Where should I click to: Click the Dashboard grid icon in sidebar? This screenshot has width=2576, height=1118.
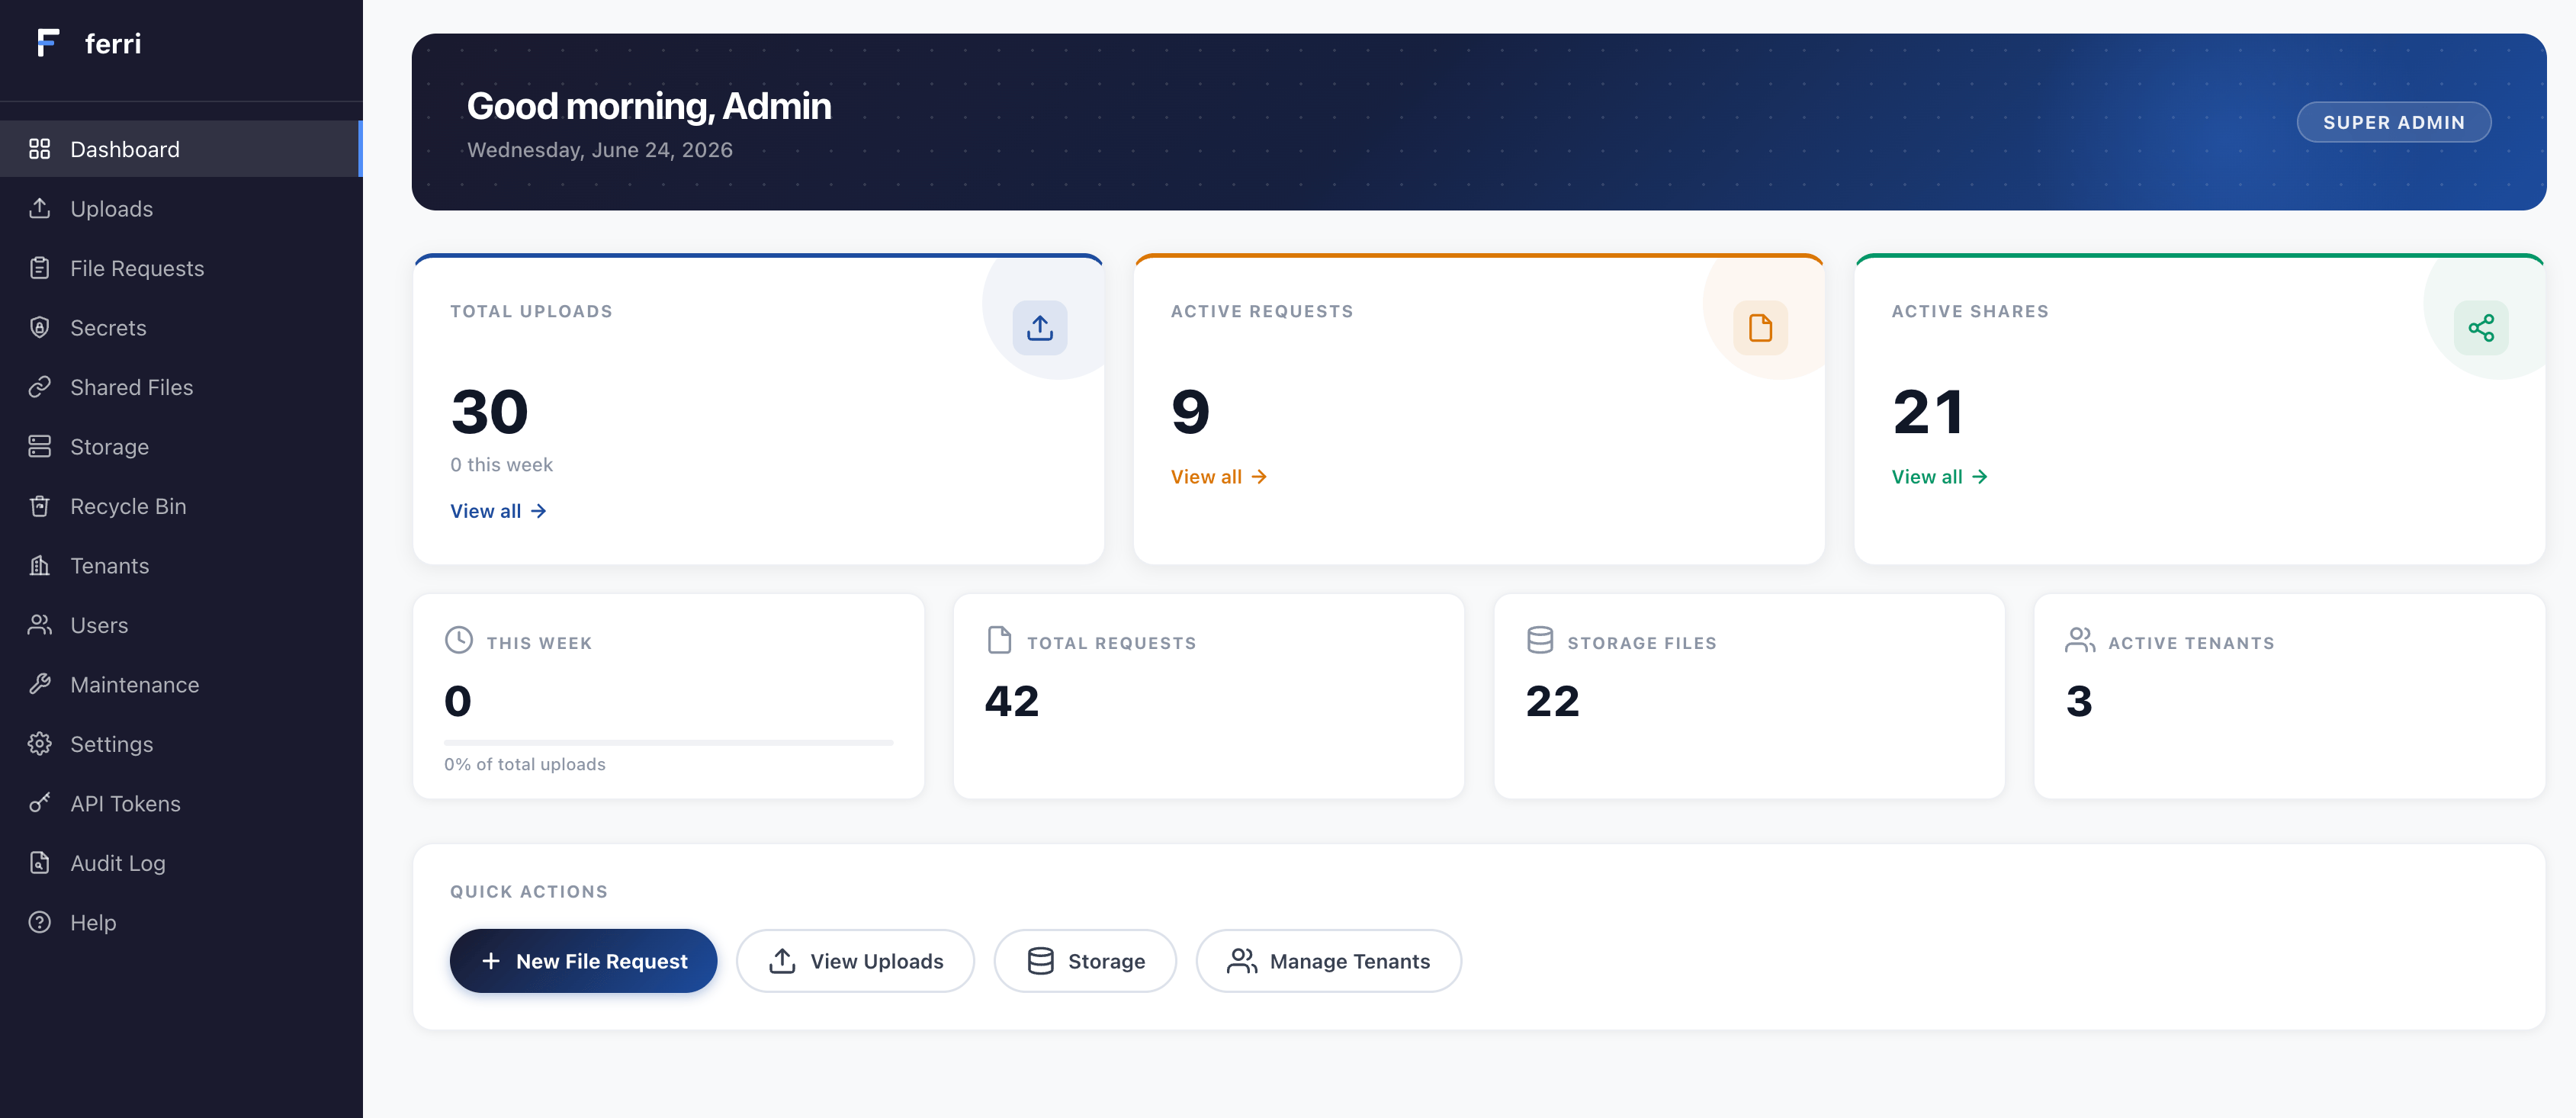[40, 149]
